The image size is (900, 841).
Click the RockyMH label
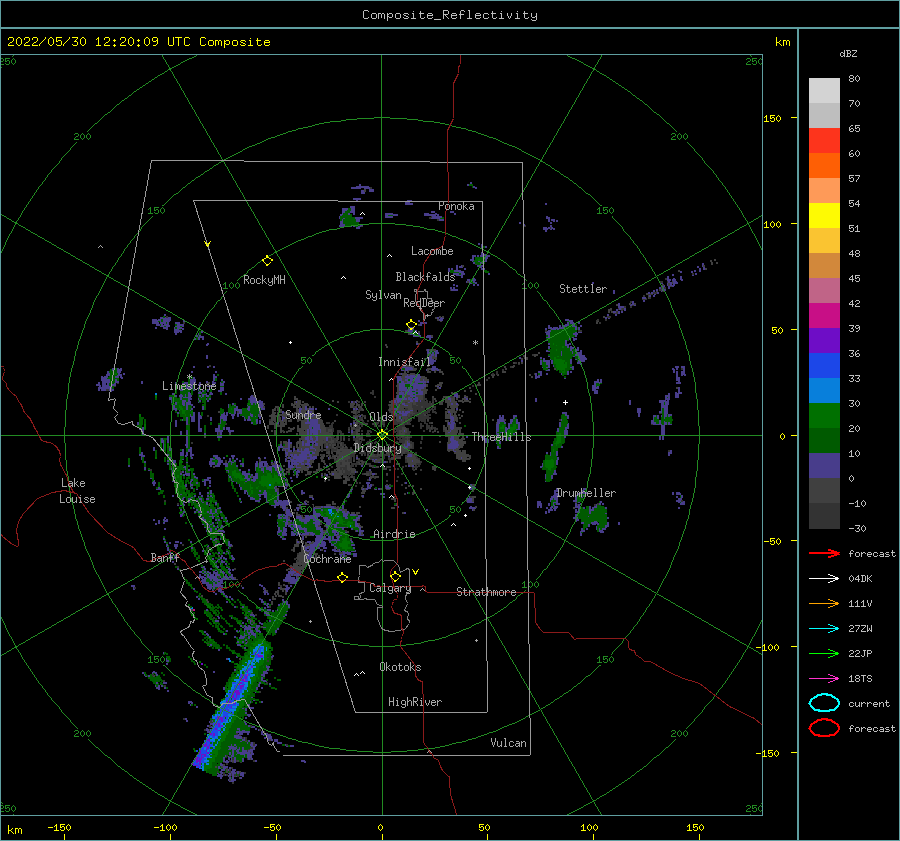pyautogui.click(x=264, y=280)
